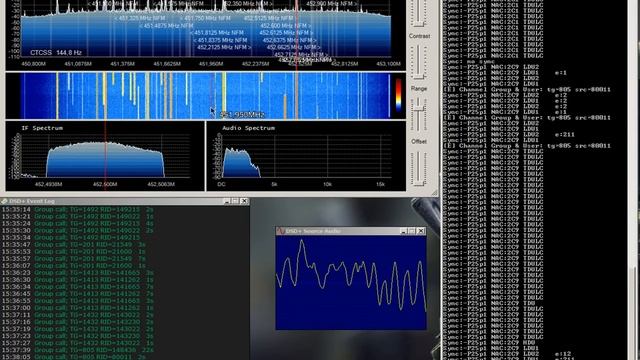Screen dimensions: 640x360
Task: Select the 452.5125 MHz NFM bookmark label
Action: [269, 18]
